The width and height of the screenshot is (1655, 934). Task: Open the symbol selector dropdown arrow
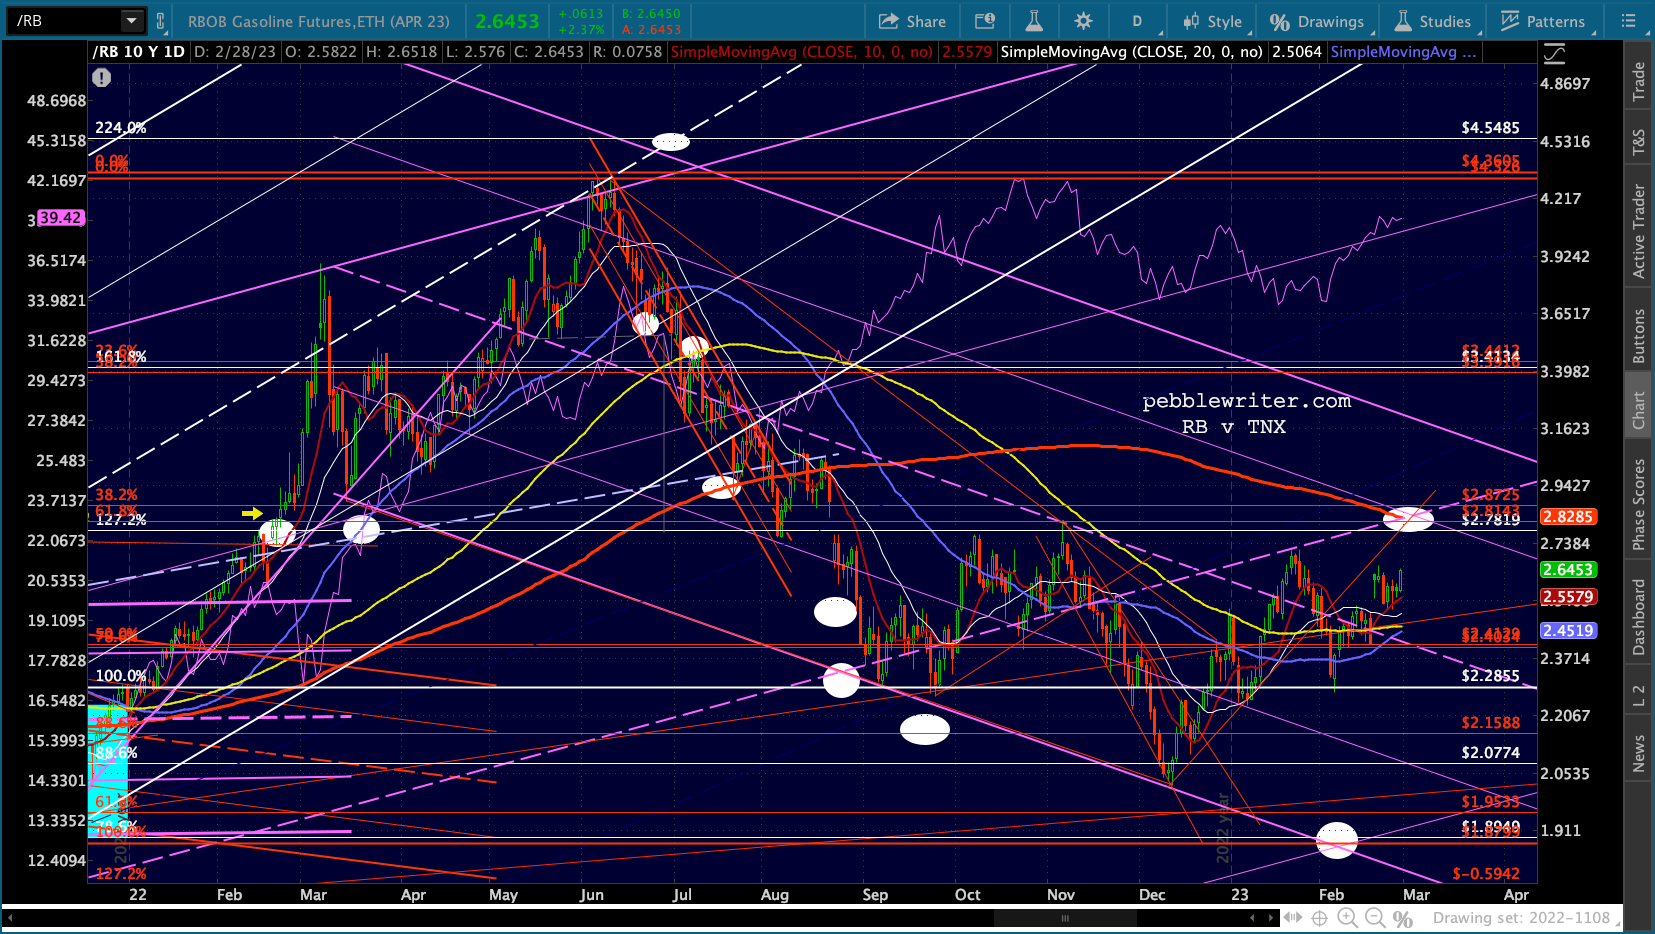coord(132,20)
